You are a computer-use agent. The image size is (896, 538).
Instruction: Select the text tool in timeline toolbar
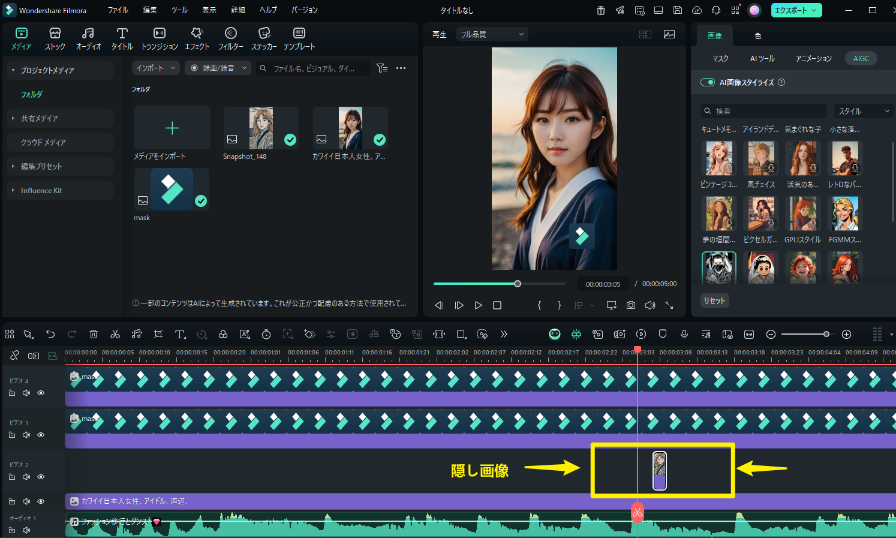click(x=180, y=334)
